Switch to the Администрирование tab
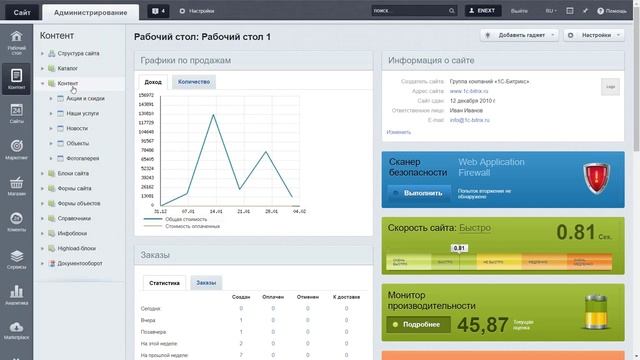 (91, 12)
